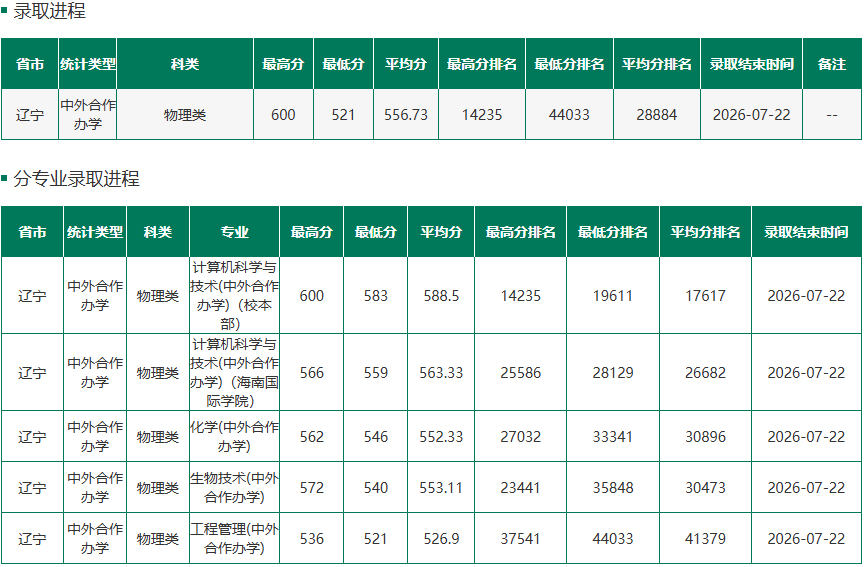
Task: Click 中外合作办学 in the 化学 row
Action: click(95, 436)
